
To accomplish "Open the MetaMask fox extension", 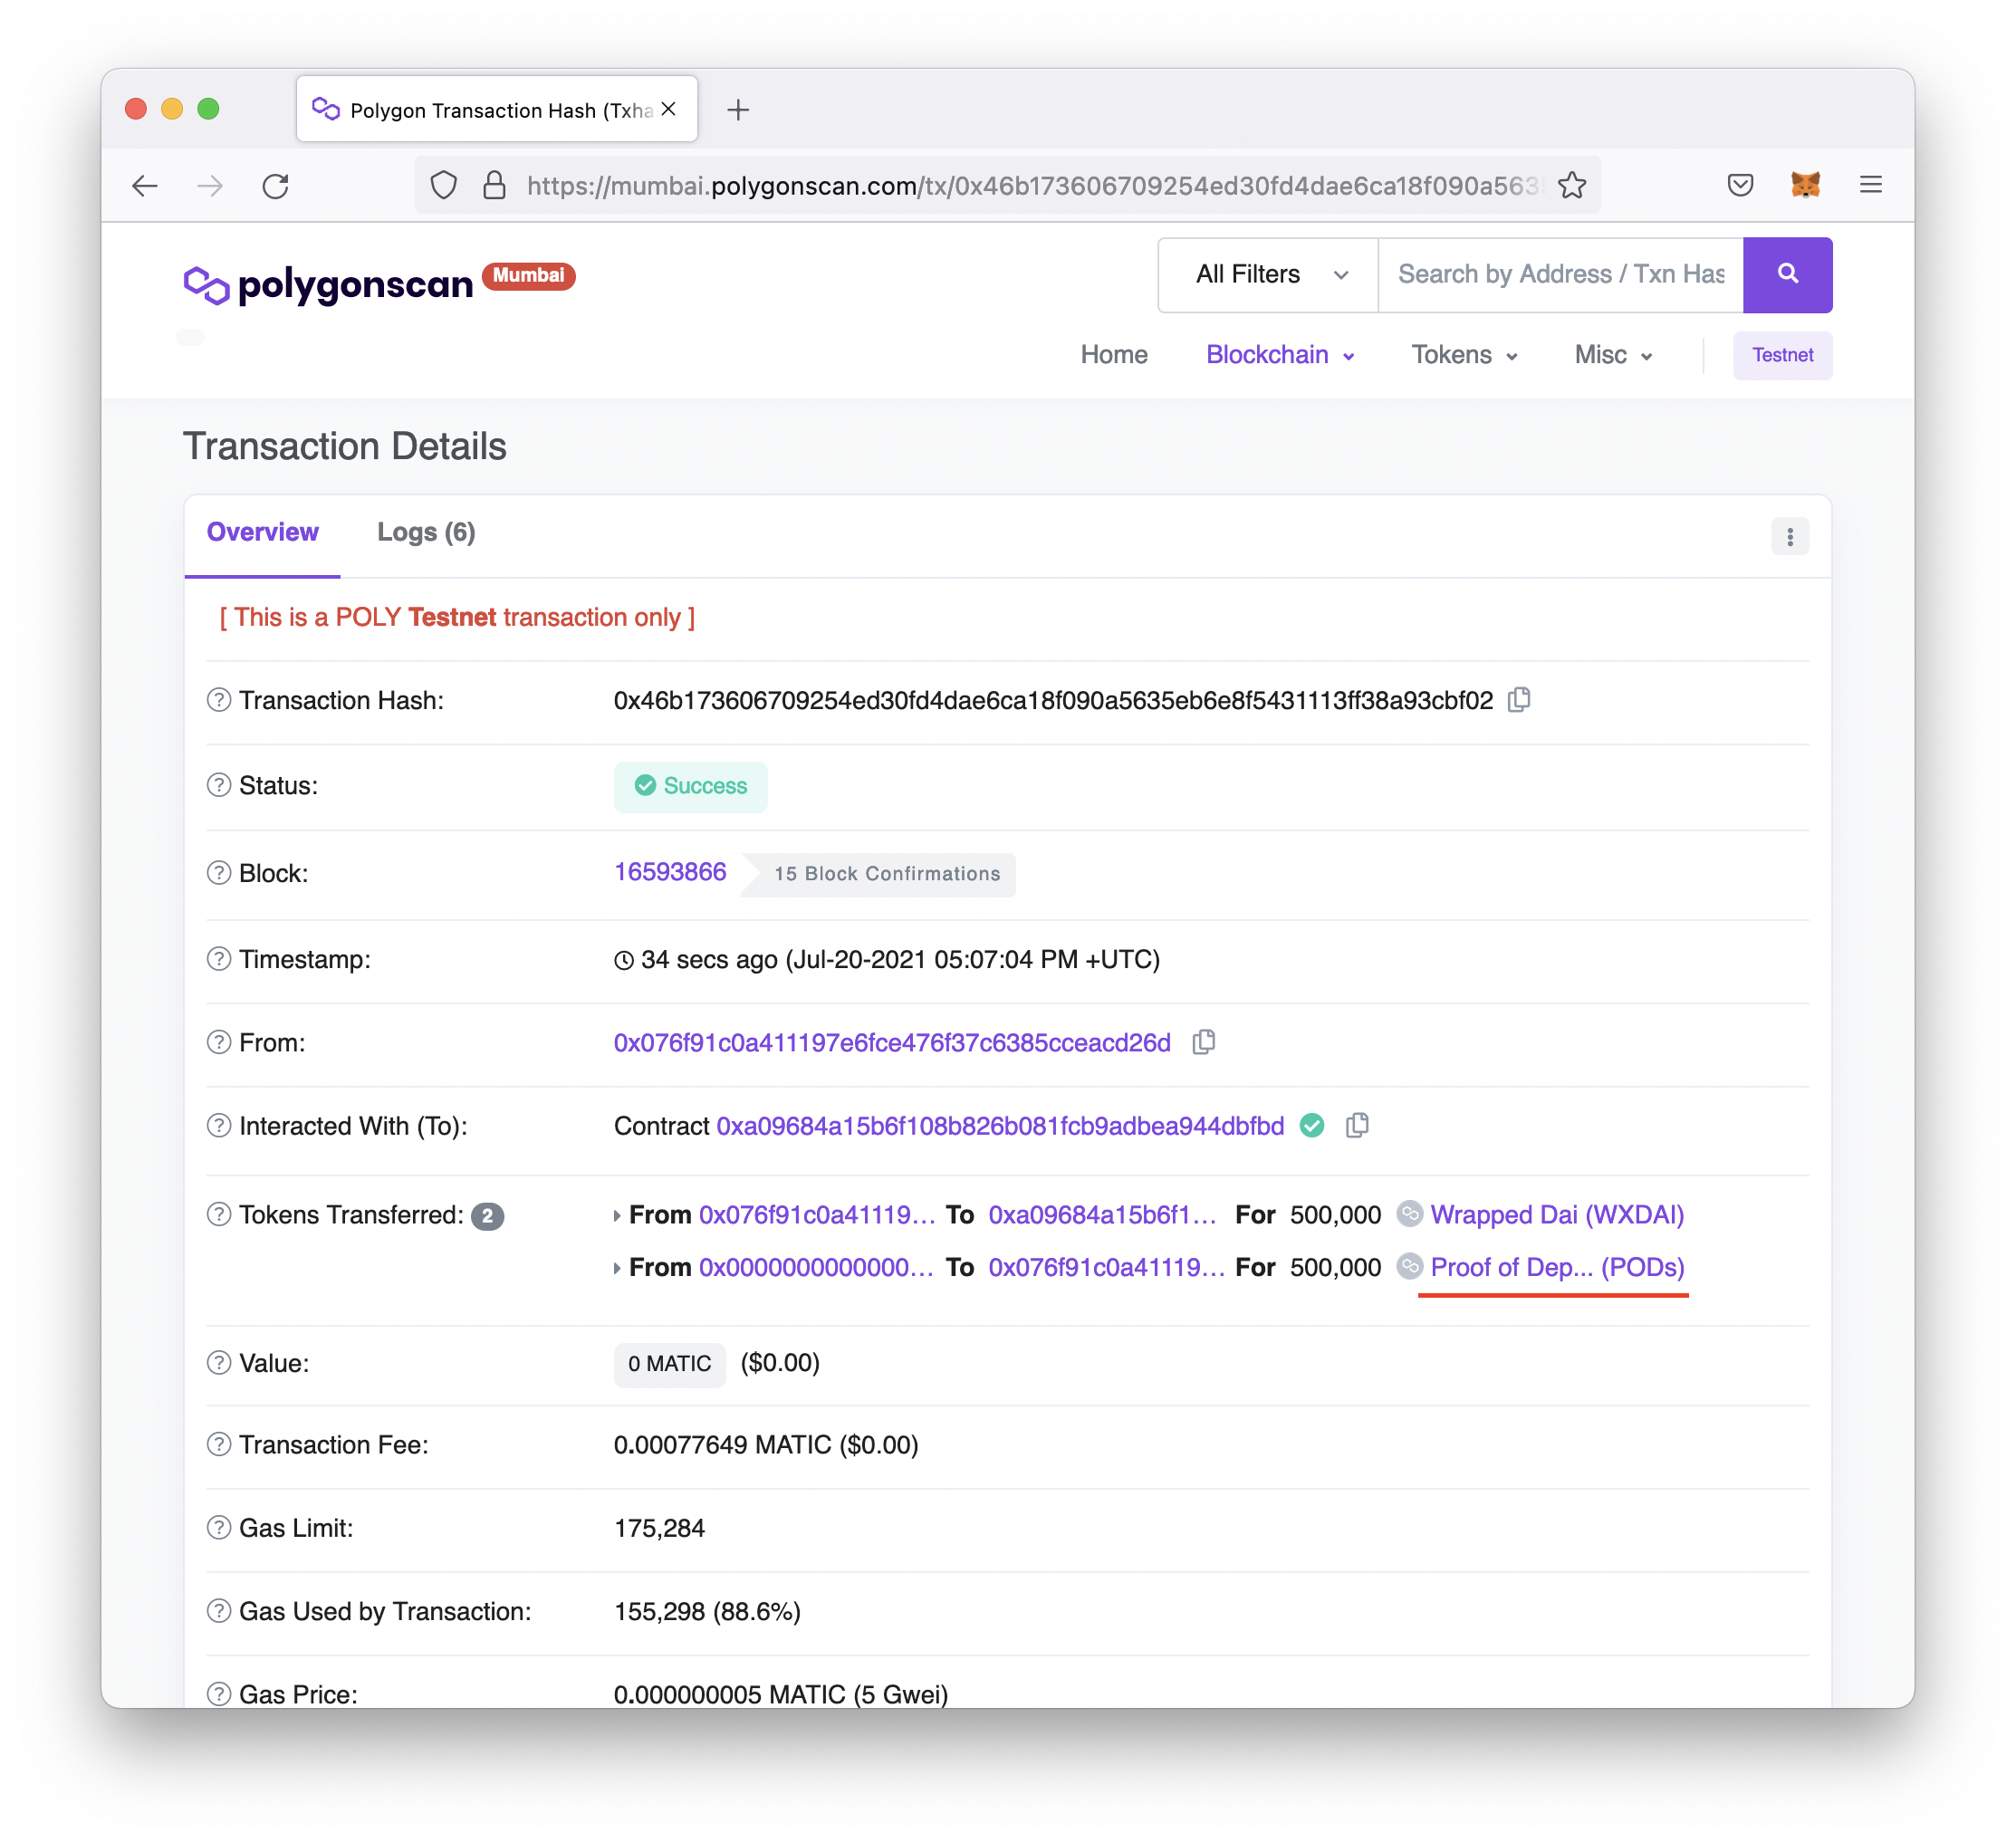I will 1805,185.
